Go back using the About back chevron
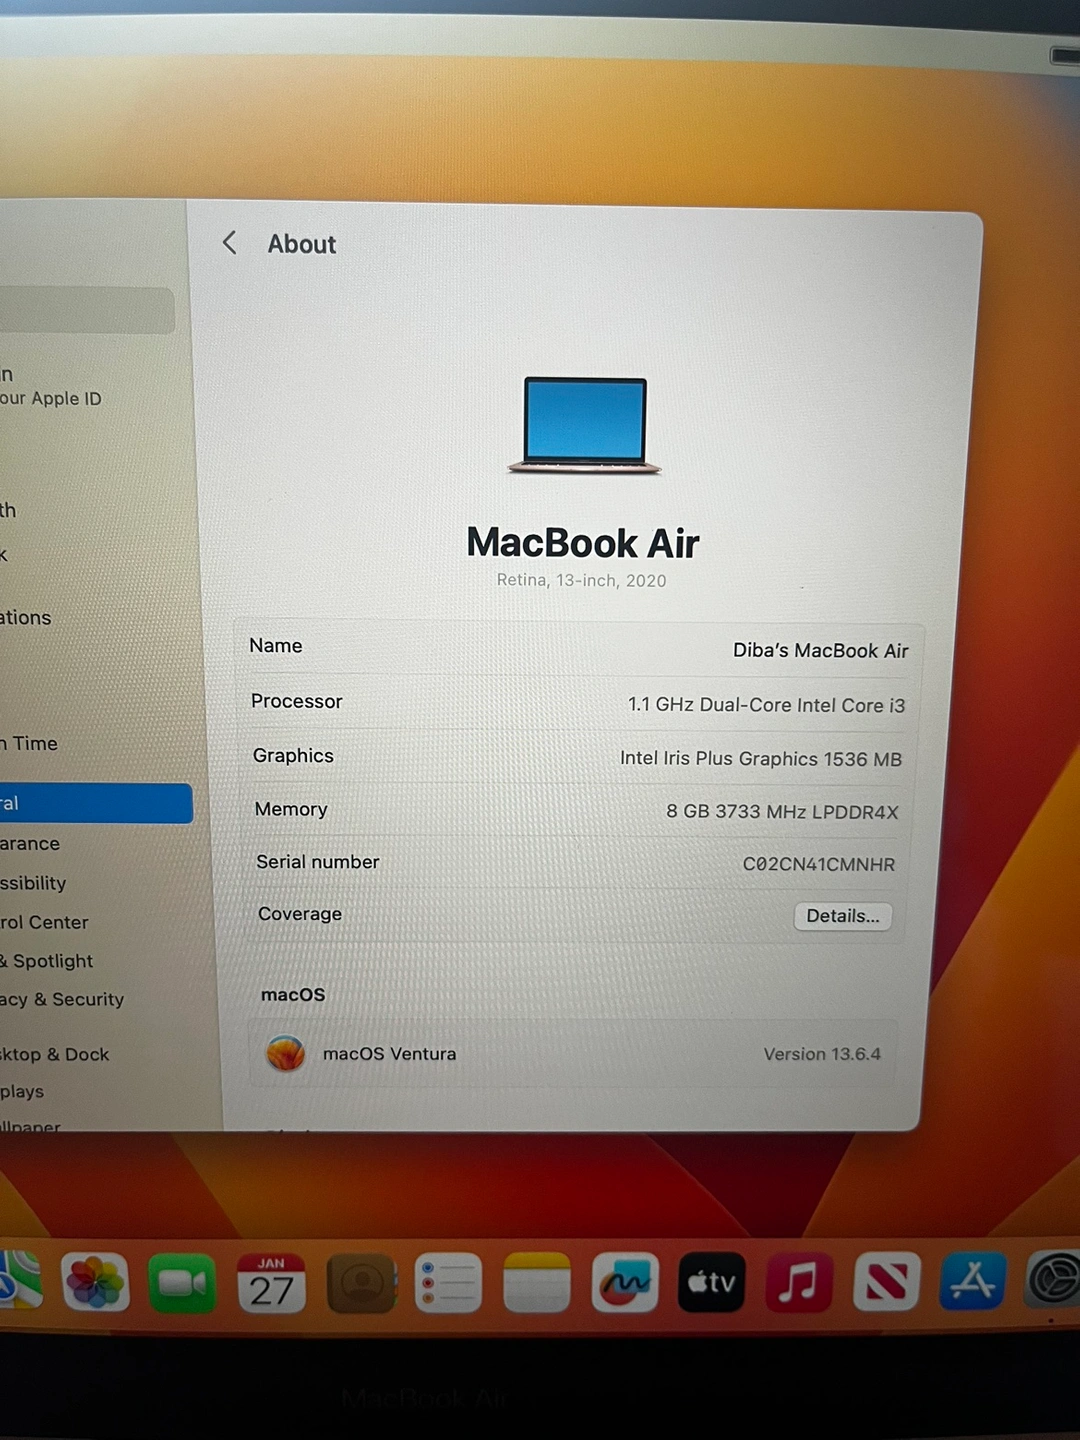The height and width of the screenshot is (1440, 1080). pyautogui.click(x=229, y=243)
